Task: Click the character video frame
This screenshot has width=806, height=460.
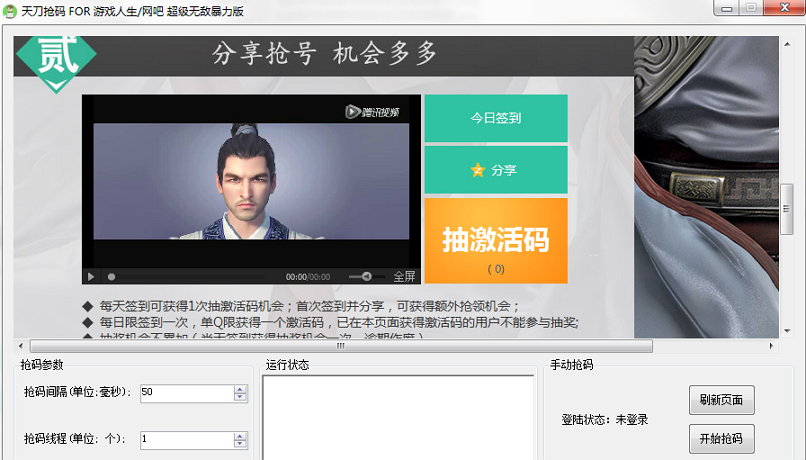Action: tap(251, 181)
